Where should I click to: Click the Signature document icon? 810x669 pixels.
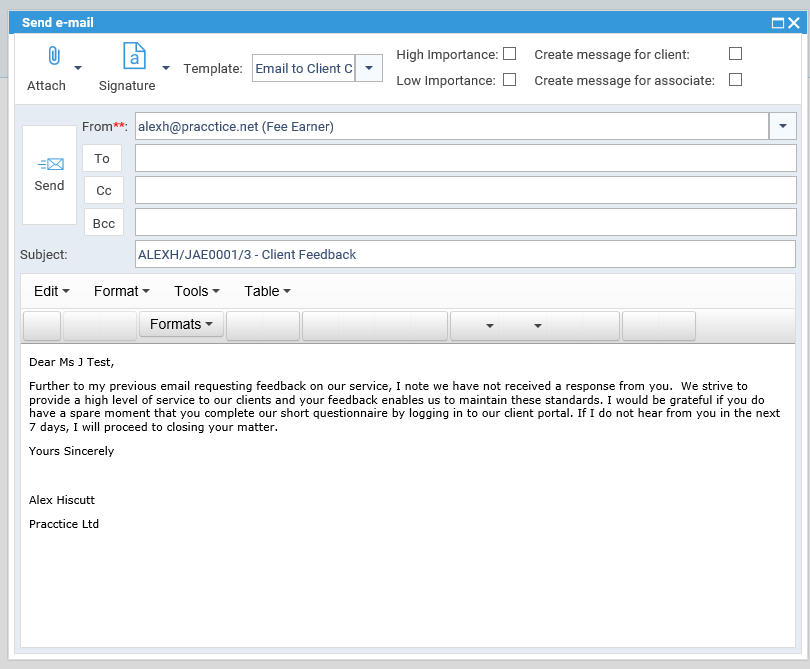(134, 56)
